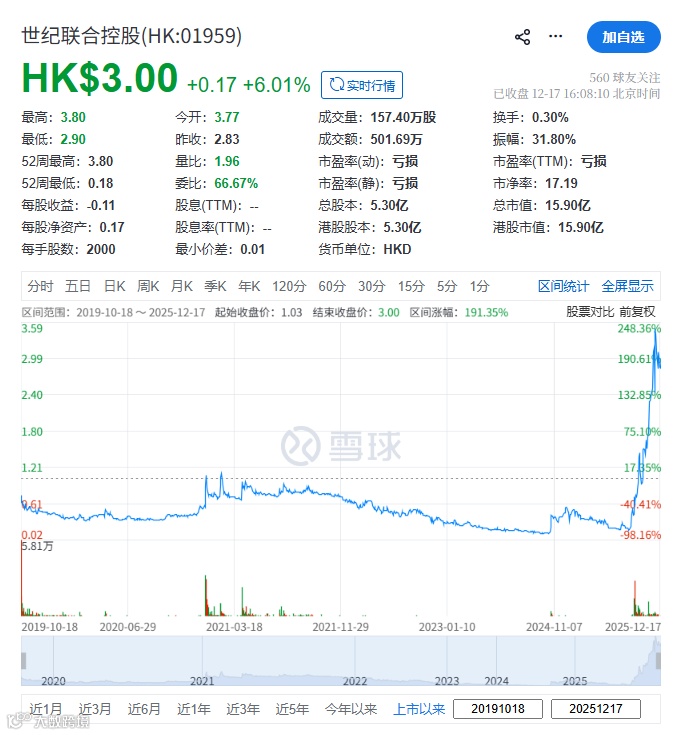Screen dimensions: 674x735
Task: Open the three-dot more options menu
Action: [555, 36]
